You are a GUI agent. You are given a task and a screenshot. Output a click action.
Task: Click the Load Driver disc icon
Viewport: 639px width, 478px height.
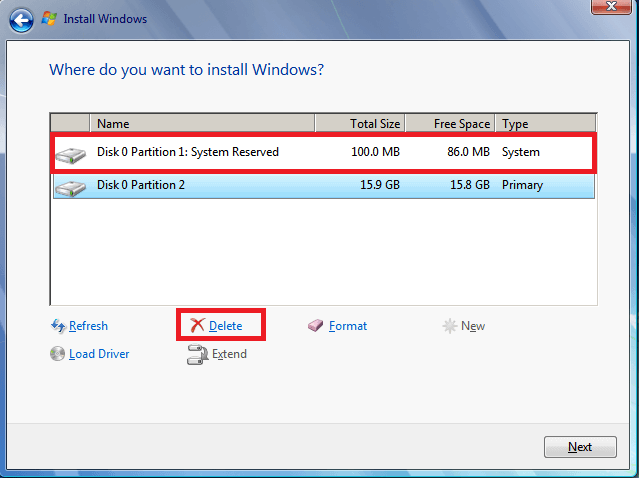[57, 354]
